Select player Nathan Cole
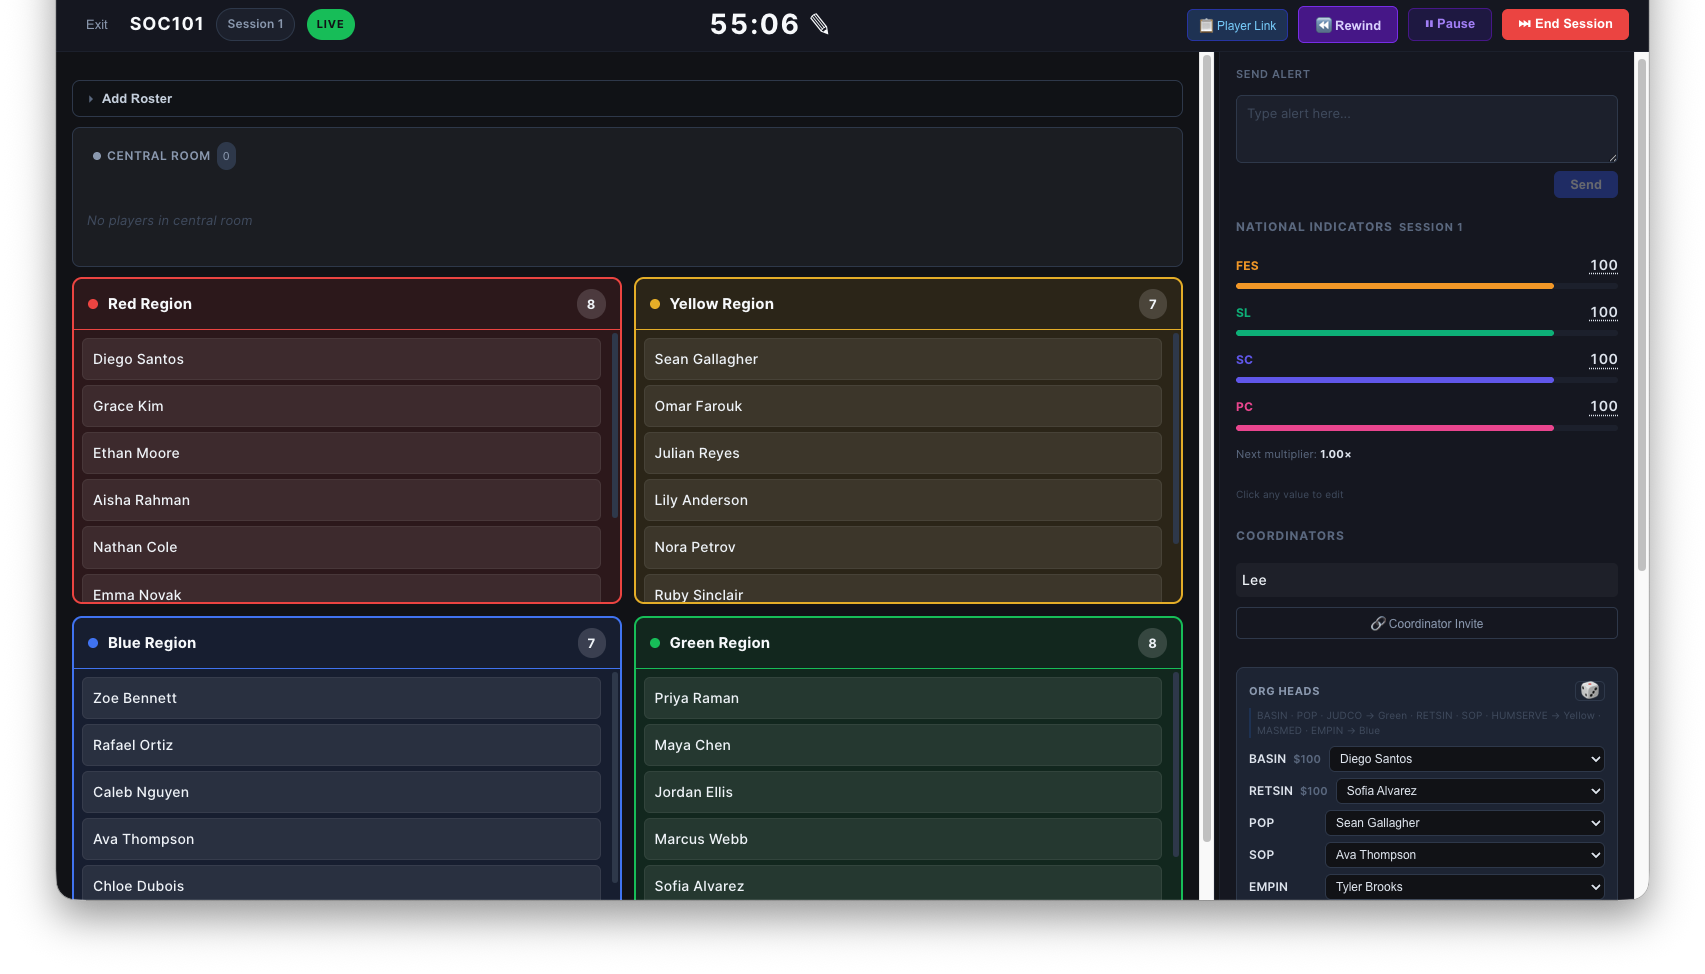Viewport: 1705px width, 974px height. pyautogui.click(x=341, y=547)
